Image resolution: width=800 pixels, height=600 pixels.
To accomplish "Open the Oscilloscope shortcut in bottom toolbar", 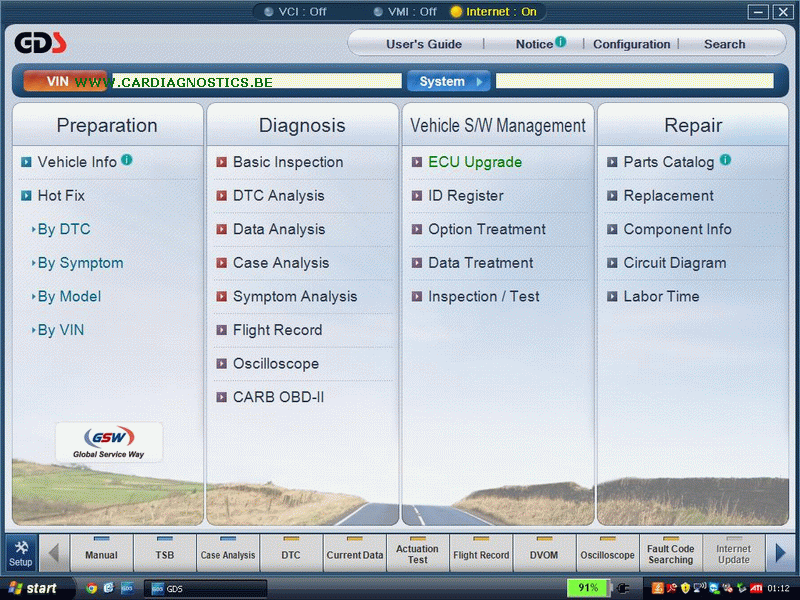I will coord(607,551).
